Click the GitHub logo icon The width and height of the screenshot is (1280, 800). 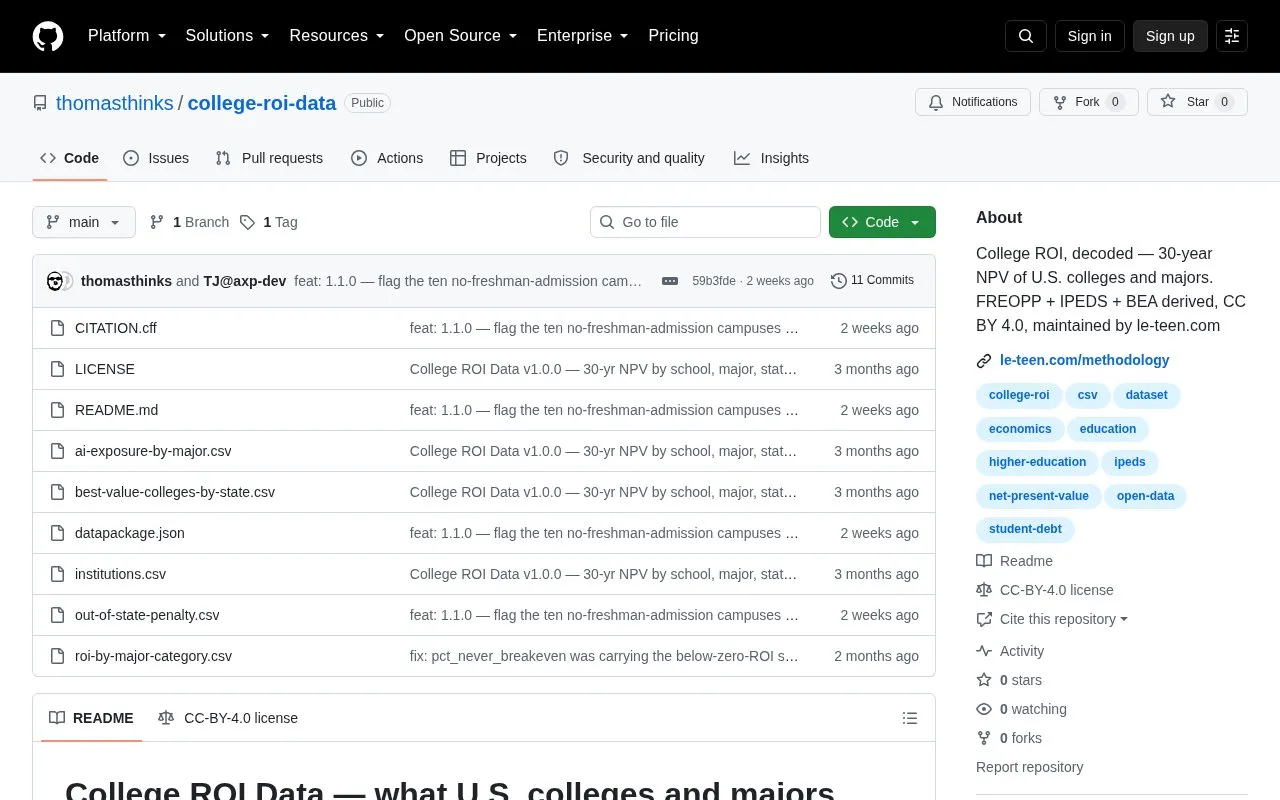[x=48, y=36]
